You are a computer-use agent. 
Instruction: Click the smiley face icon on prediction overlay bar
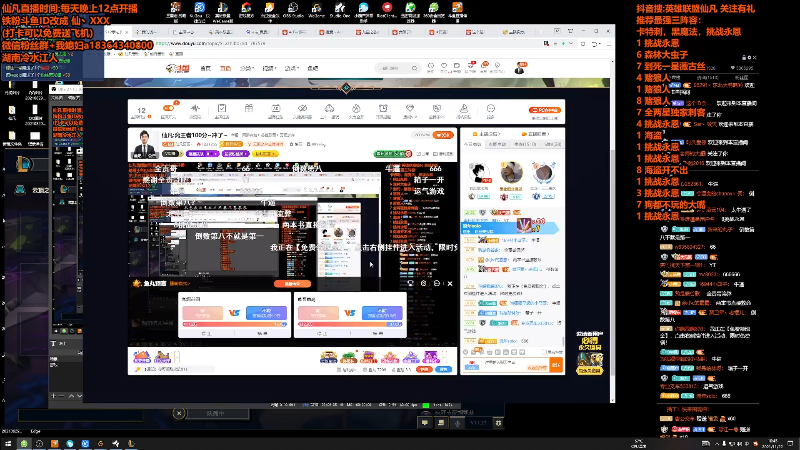click(x=437, y=283)
